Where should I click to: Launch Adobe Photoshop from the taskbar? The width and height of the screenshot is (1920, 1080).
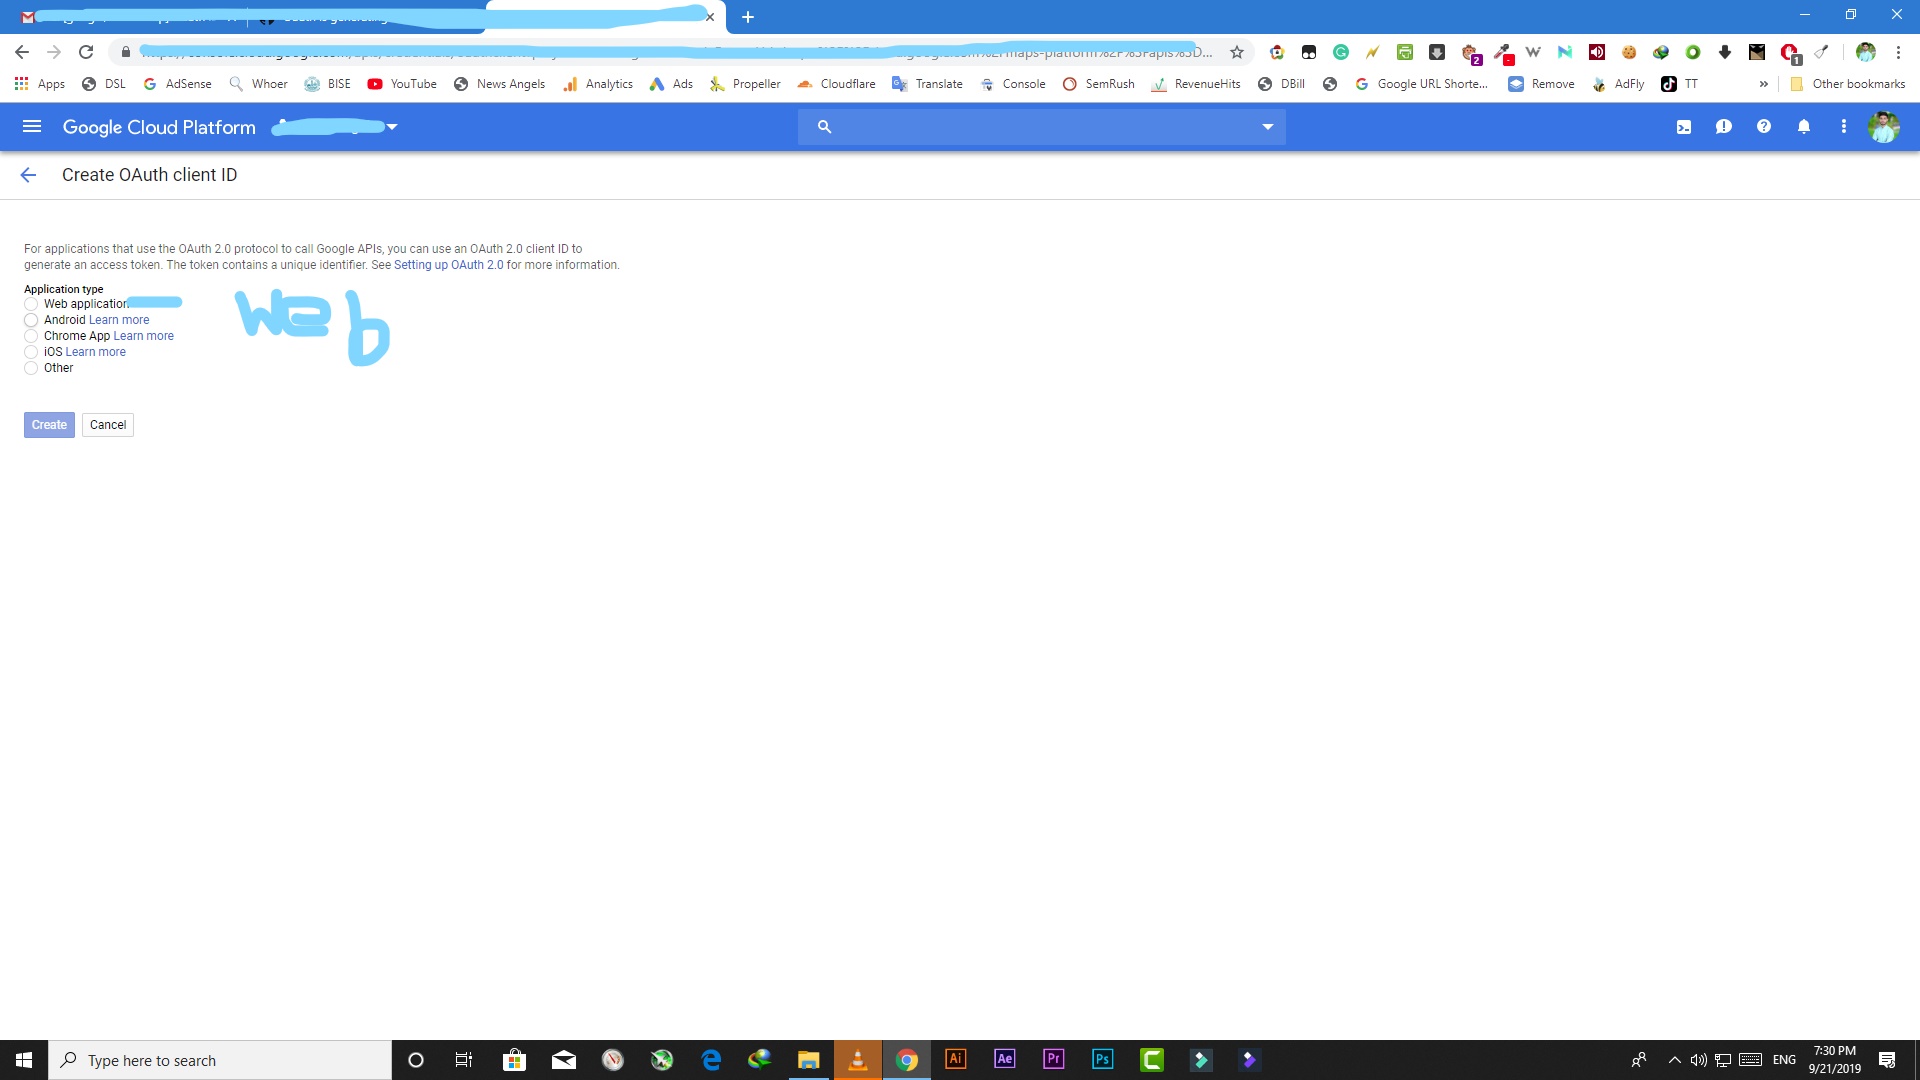(x=1103, y=1059)
